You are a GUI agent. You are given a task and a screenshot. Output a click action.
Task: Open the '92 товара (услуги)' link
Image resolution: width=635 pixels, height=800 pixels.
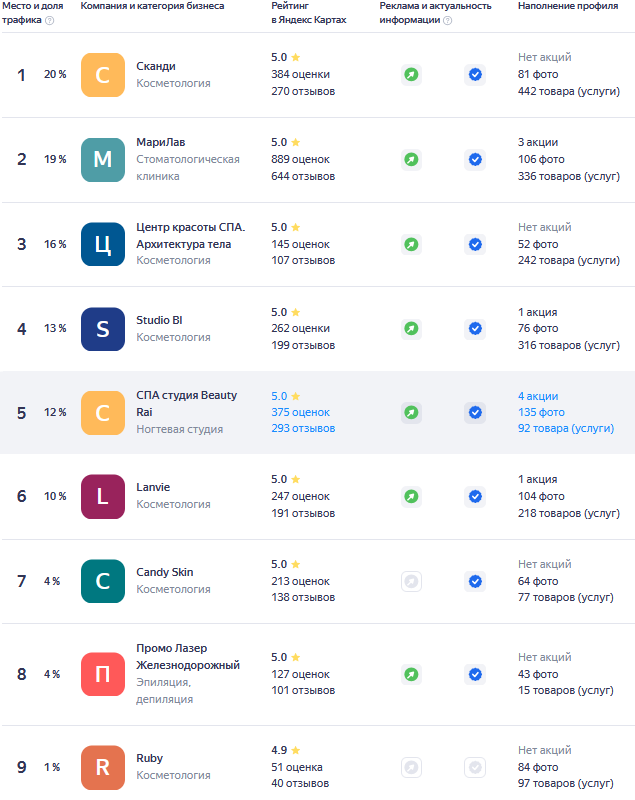coord(566,429)
